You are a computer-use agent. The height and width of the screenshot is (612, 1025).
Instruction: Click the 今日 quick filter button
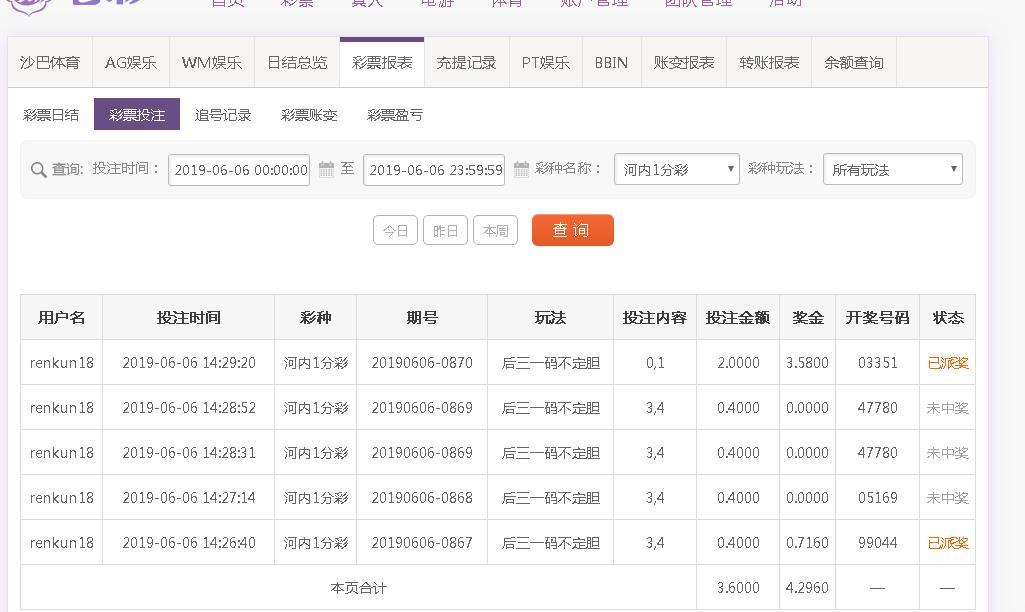[x=395, y=230]
